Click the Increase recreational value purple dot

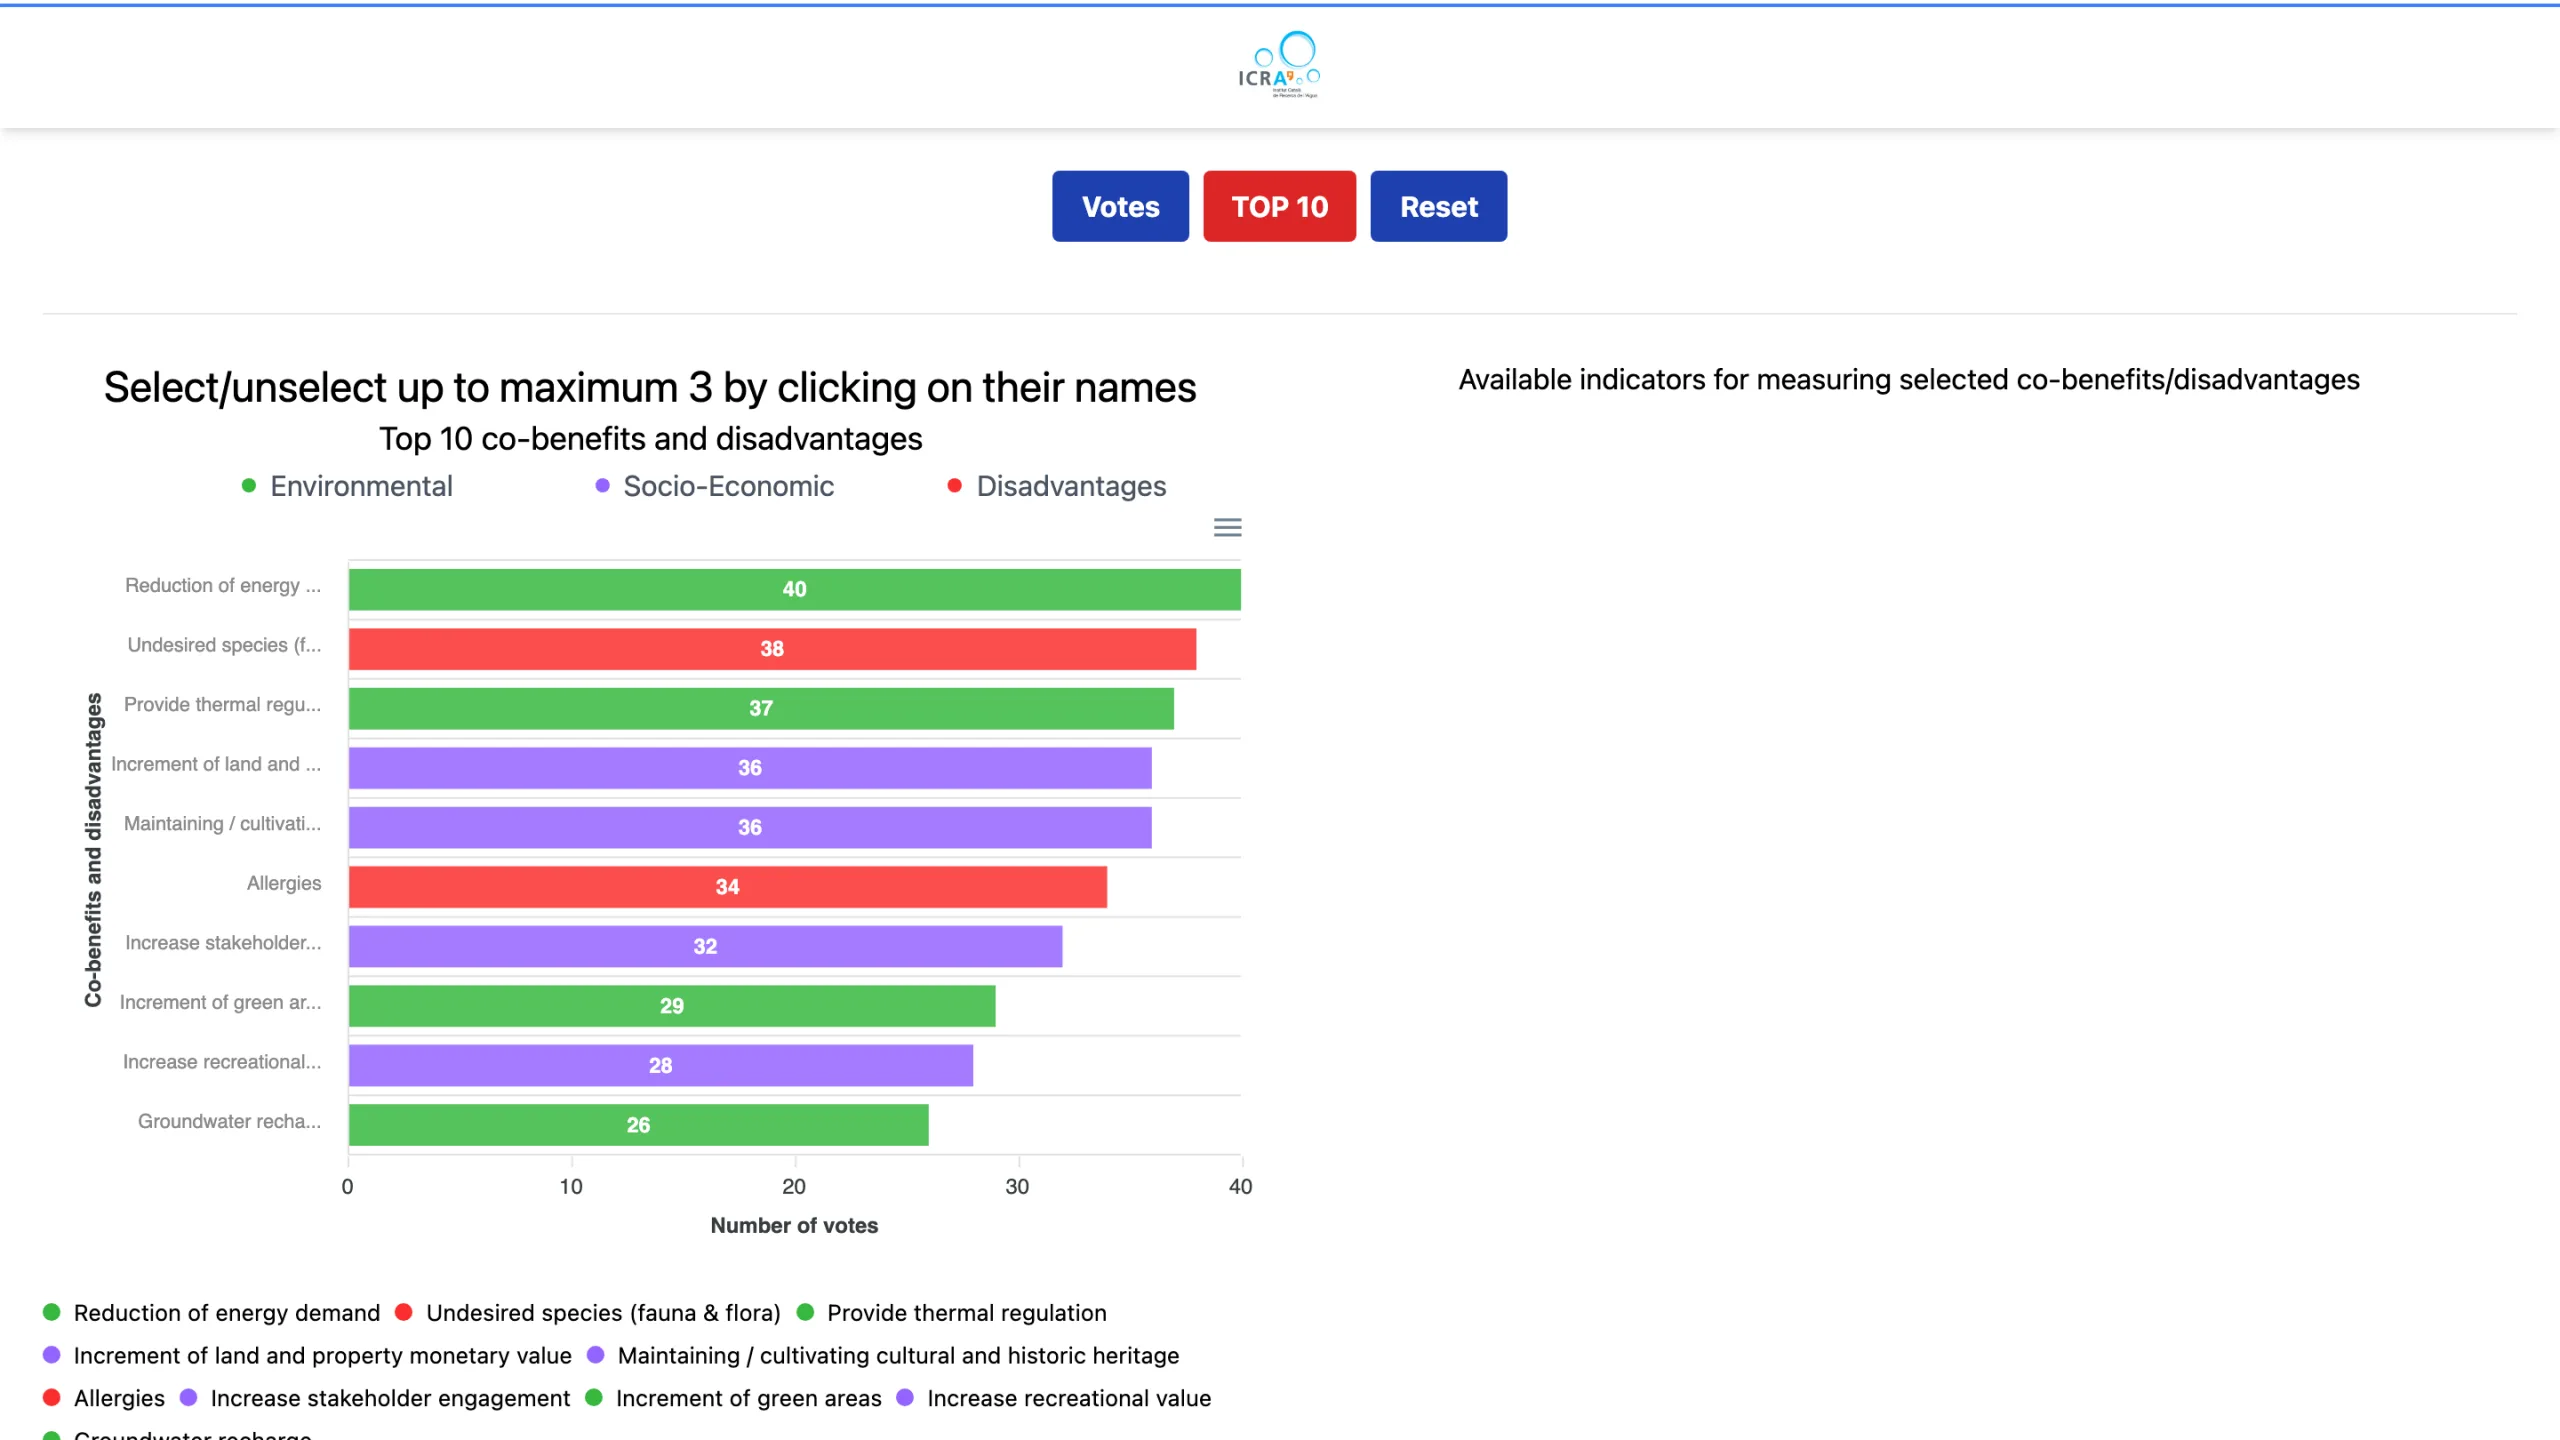pyautogui.click(x=905, y=1397)
